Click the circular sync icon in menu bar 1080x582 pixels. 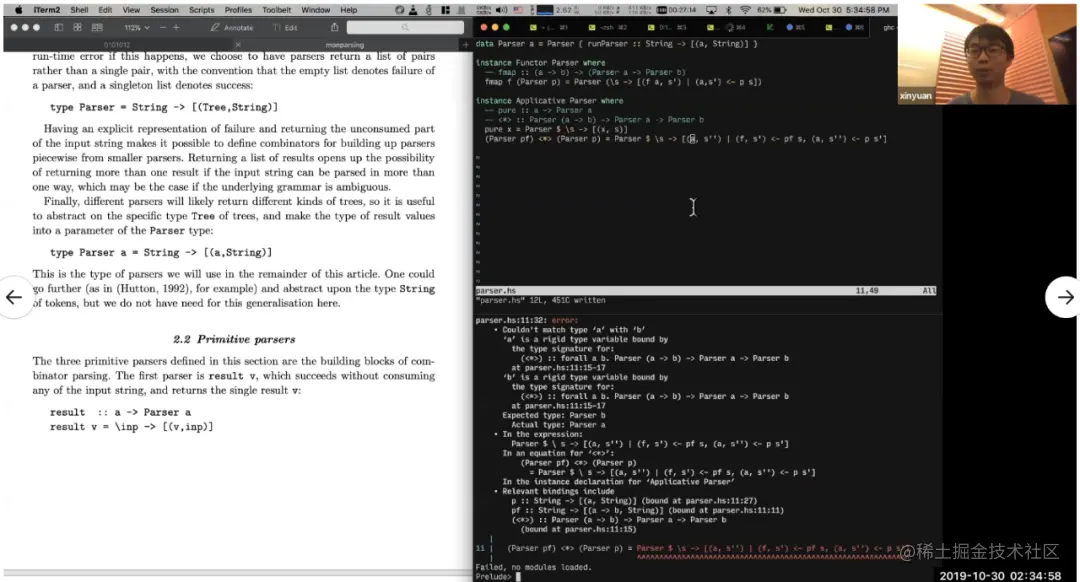coord(399,10)
